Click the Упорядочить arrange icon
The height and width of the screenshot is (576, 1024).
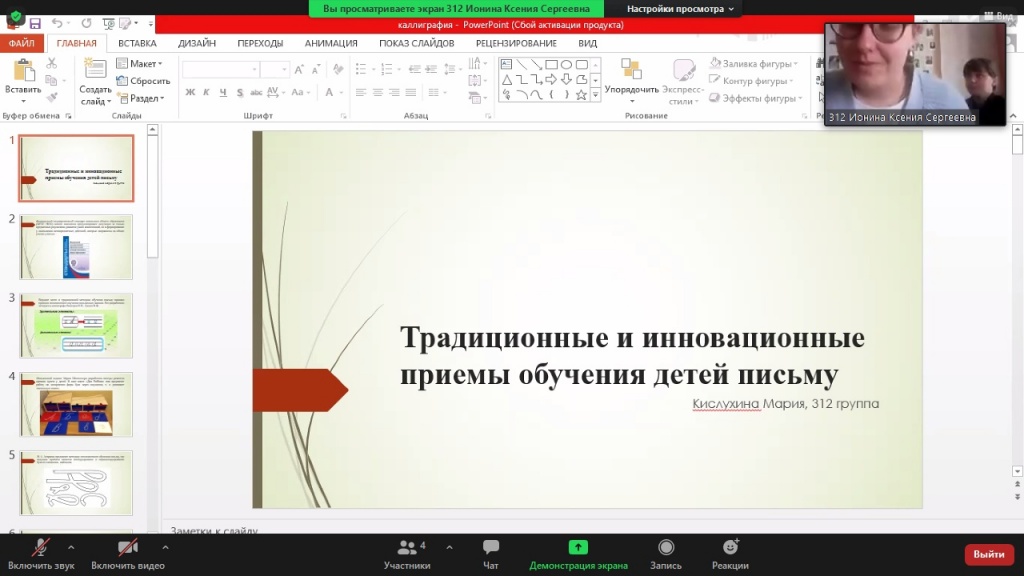pyautogui.click(x=631, y=72)
